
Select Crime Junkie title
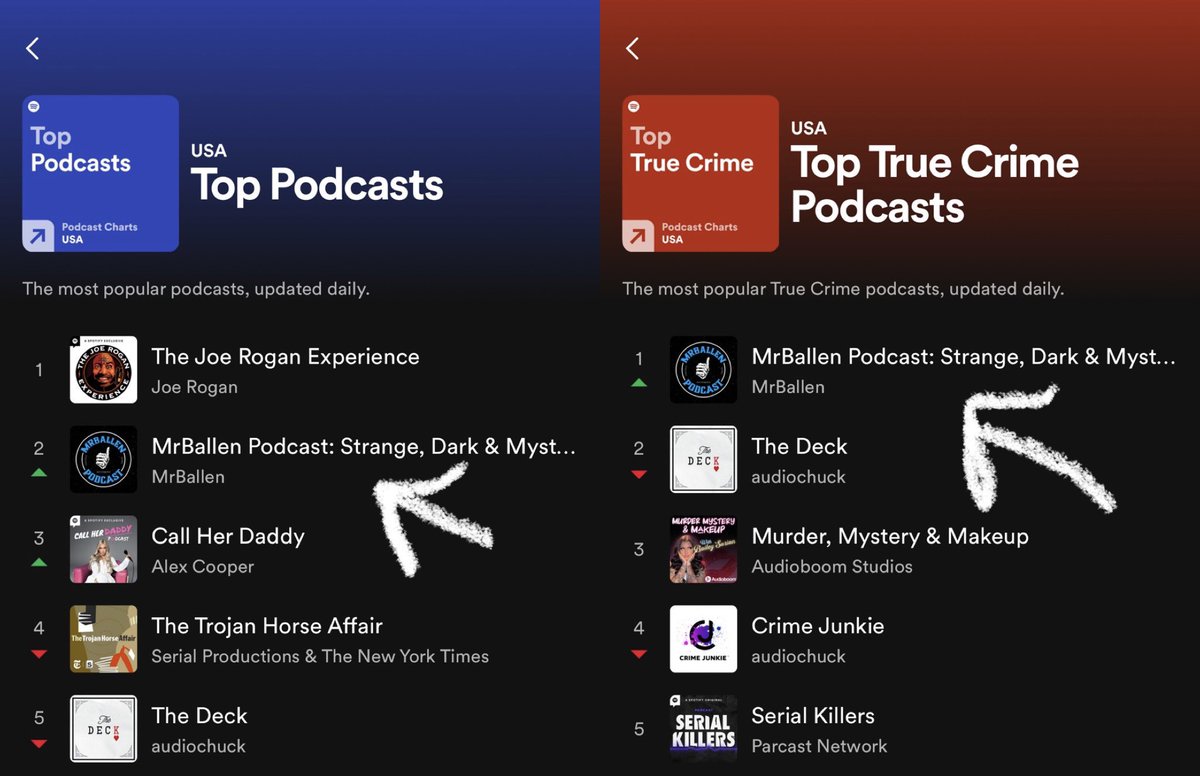818,626
